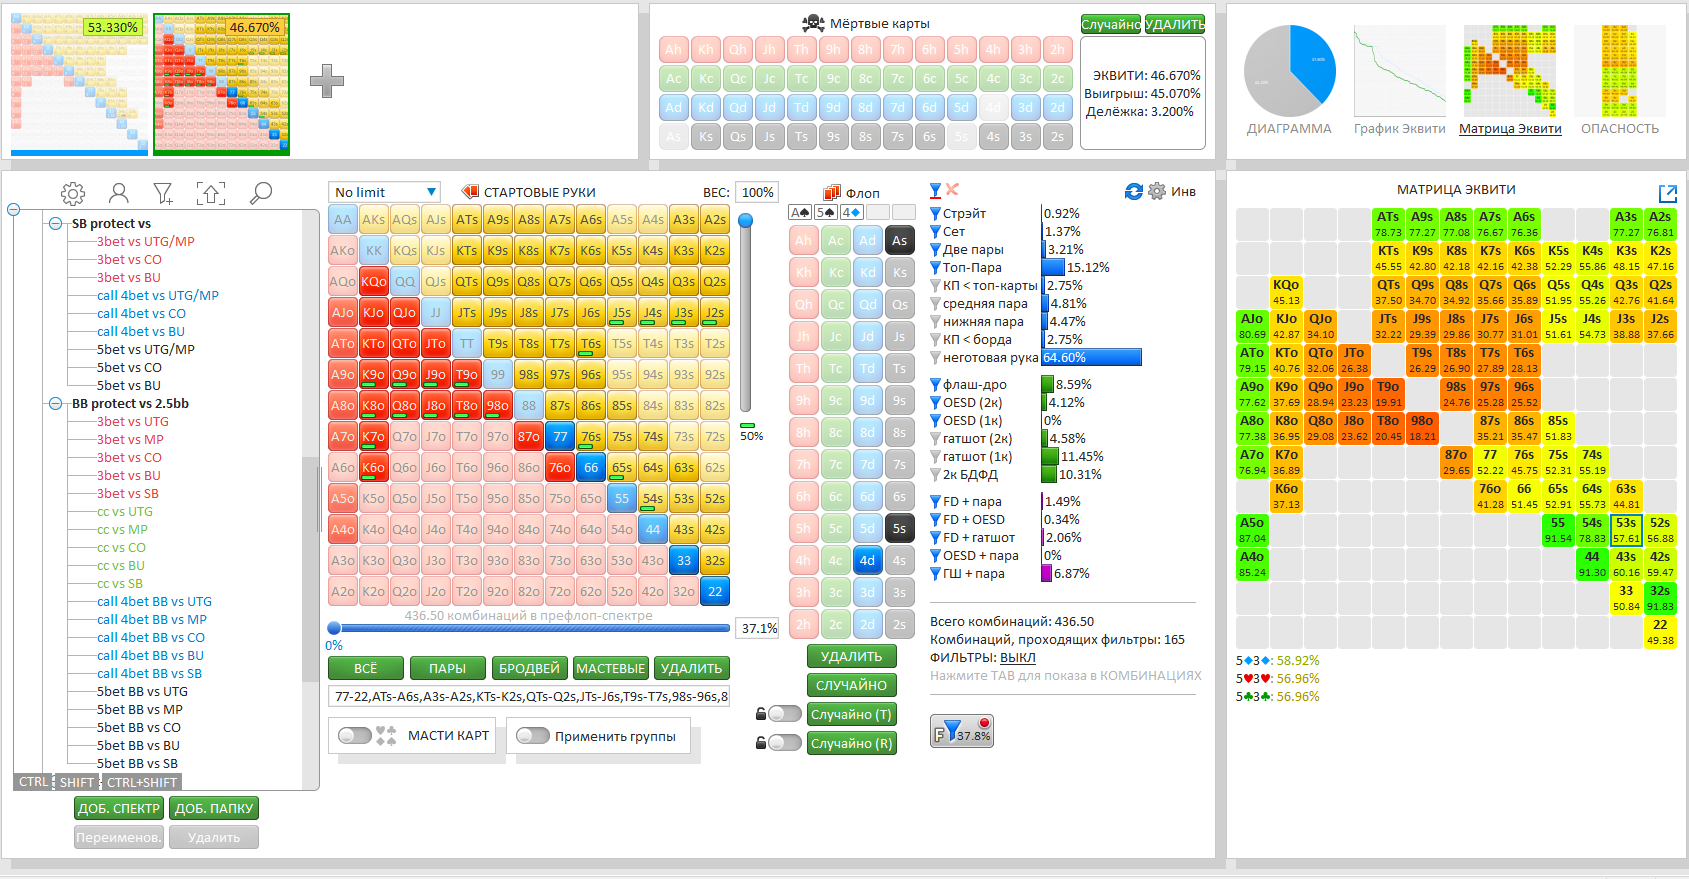Toggle the Применить группы switch

point(533,736)
